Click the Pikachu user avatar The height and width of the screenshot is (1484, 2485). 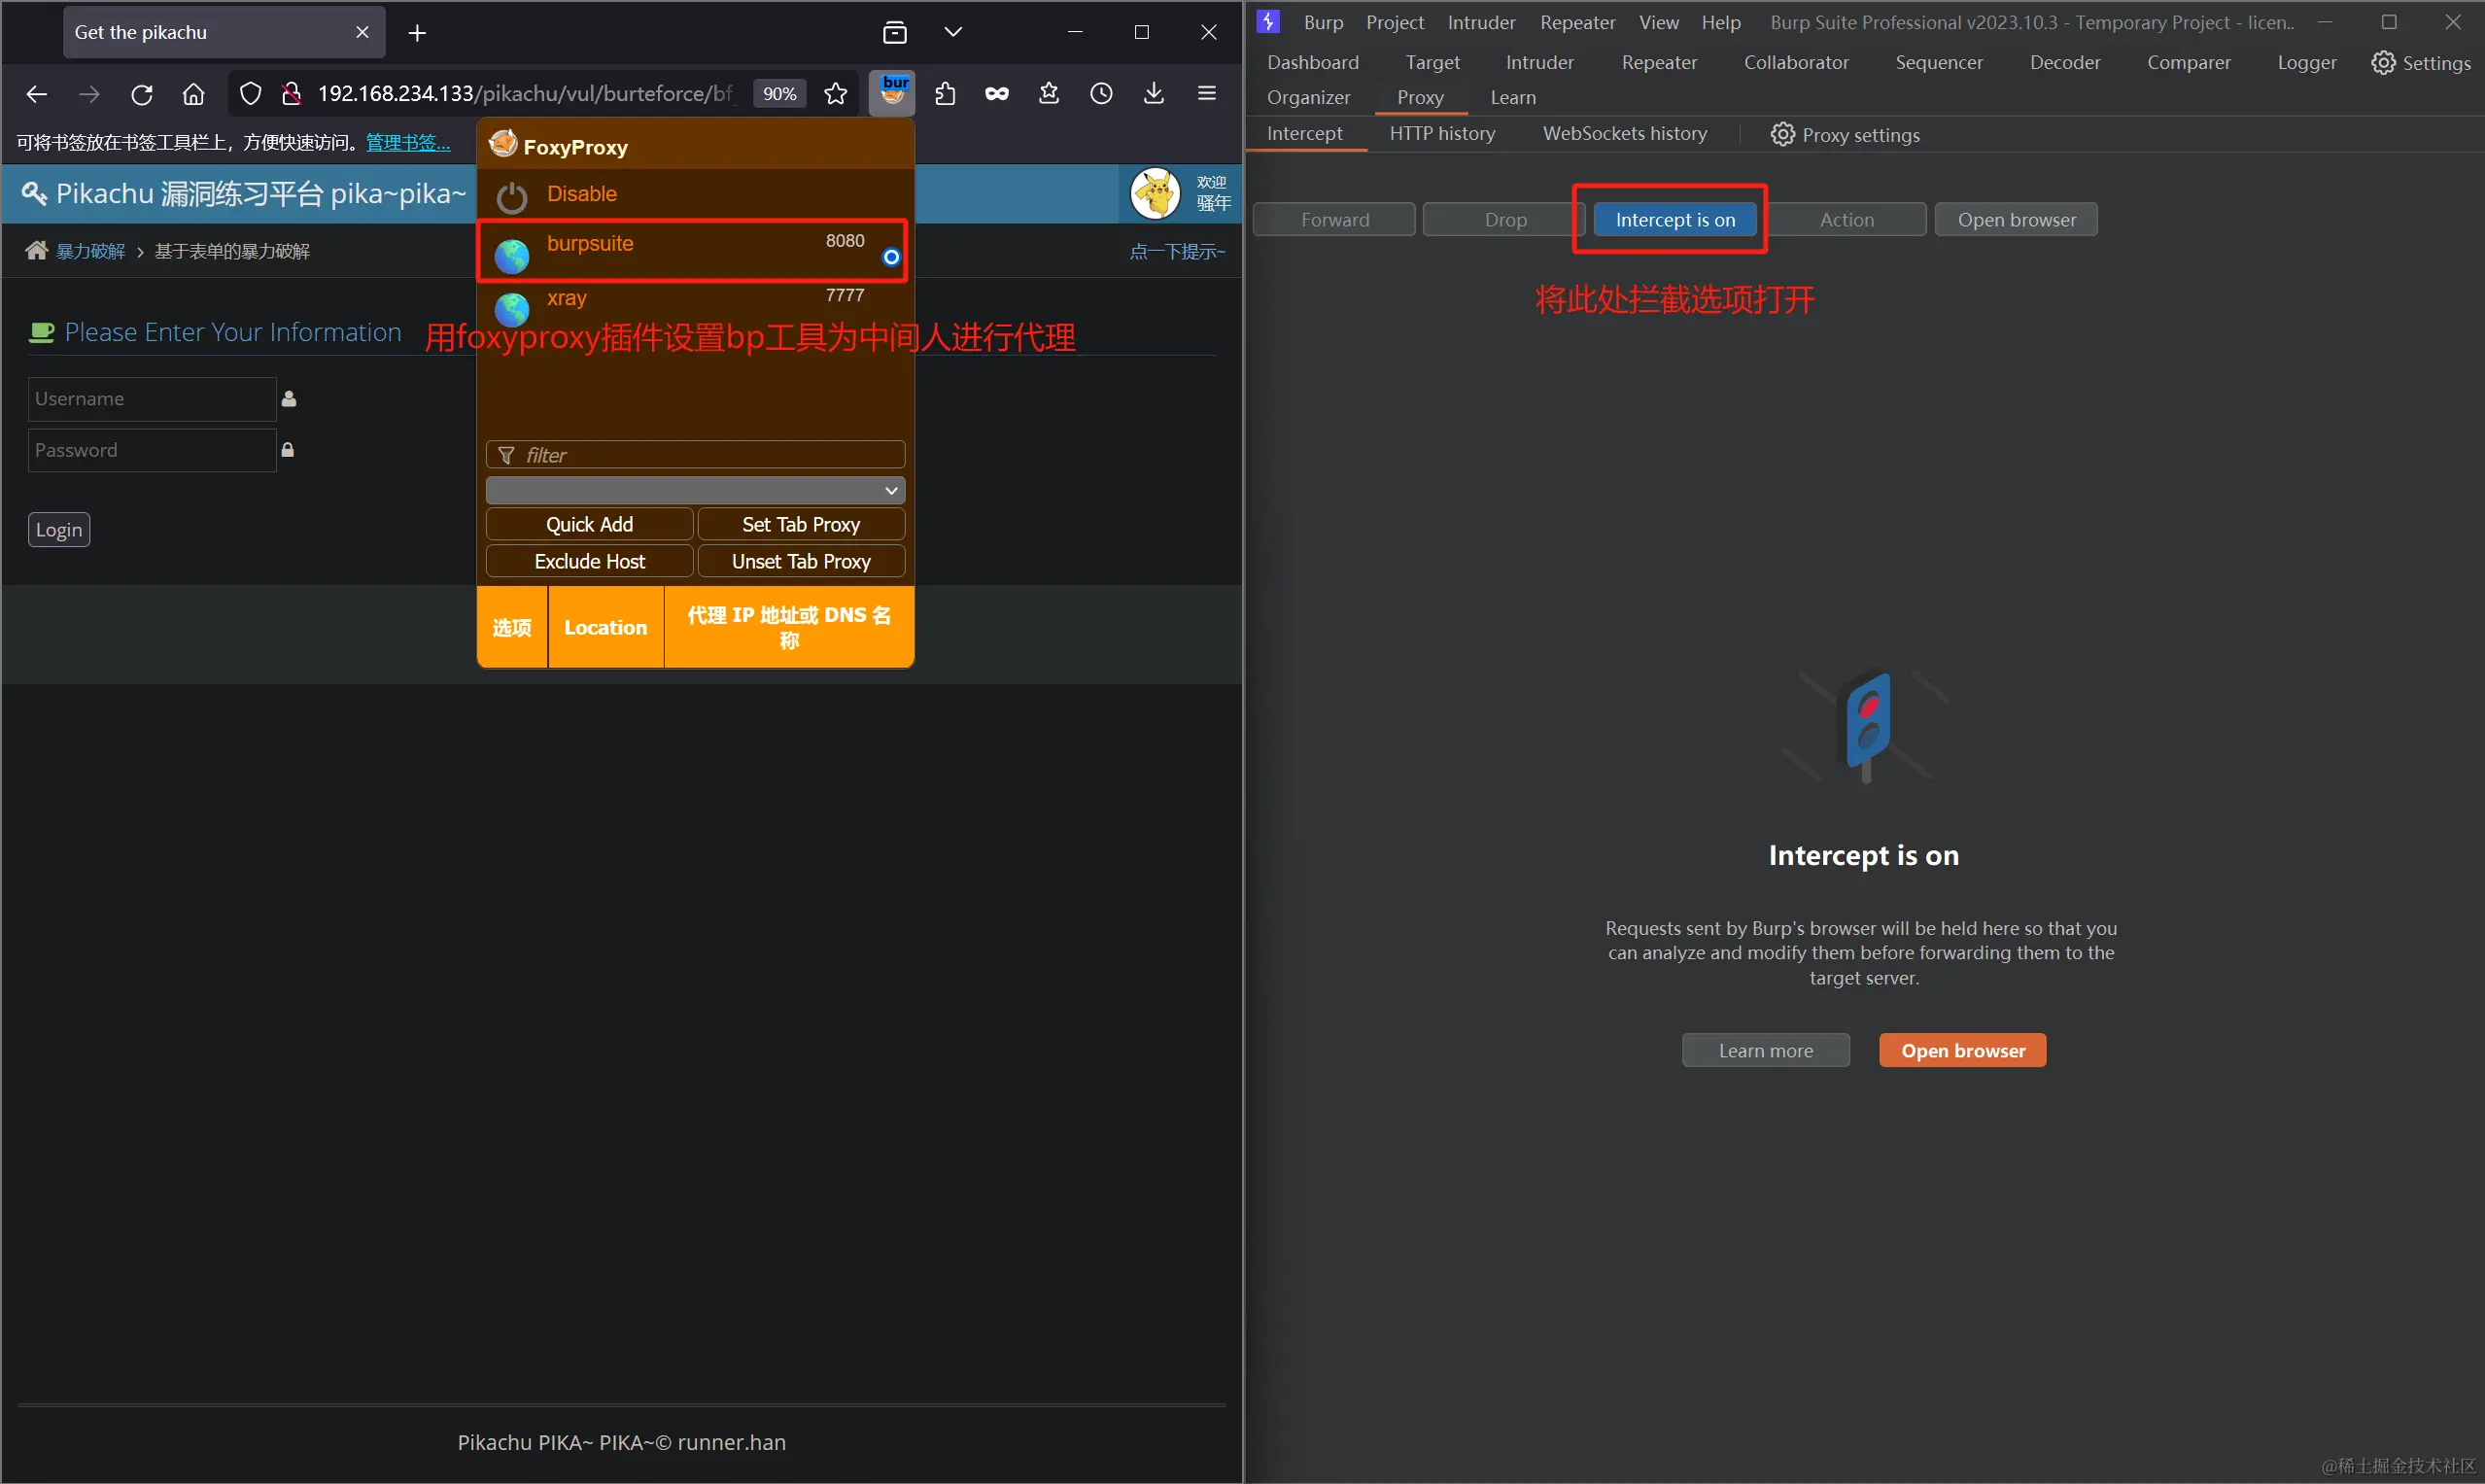tap(1155, 193)
